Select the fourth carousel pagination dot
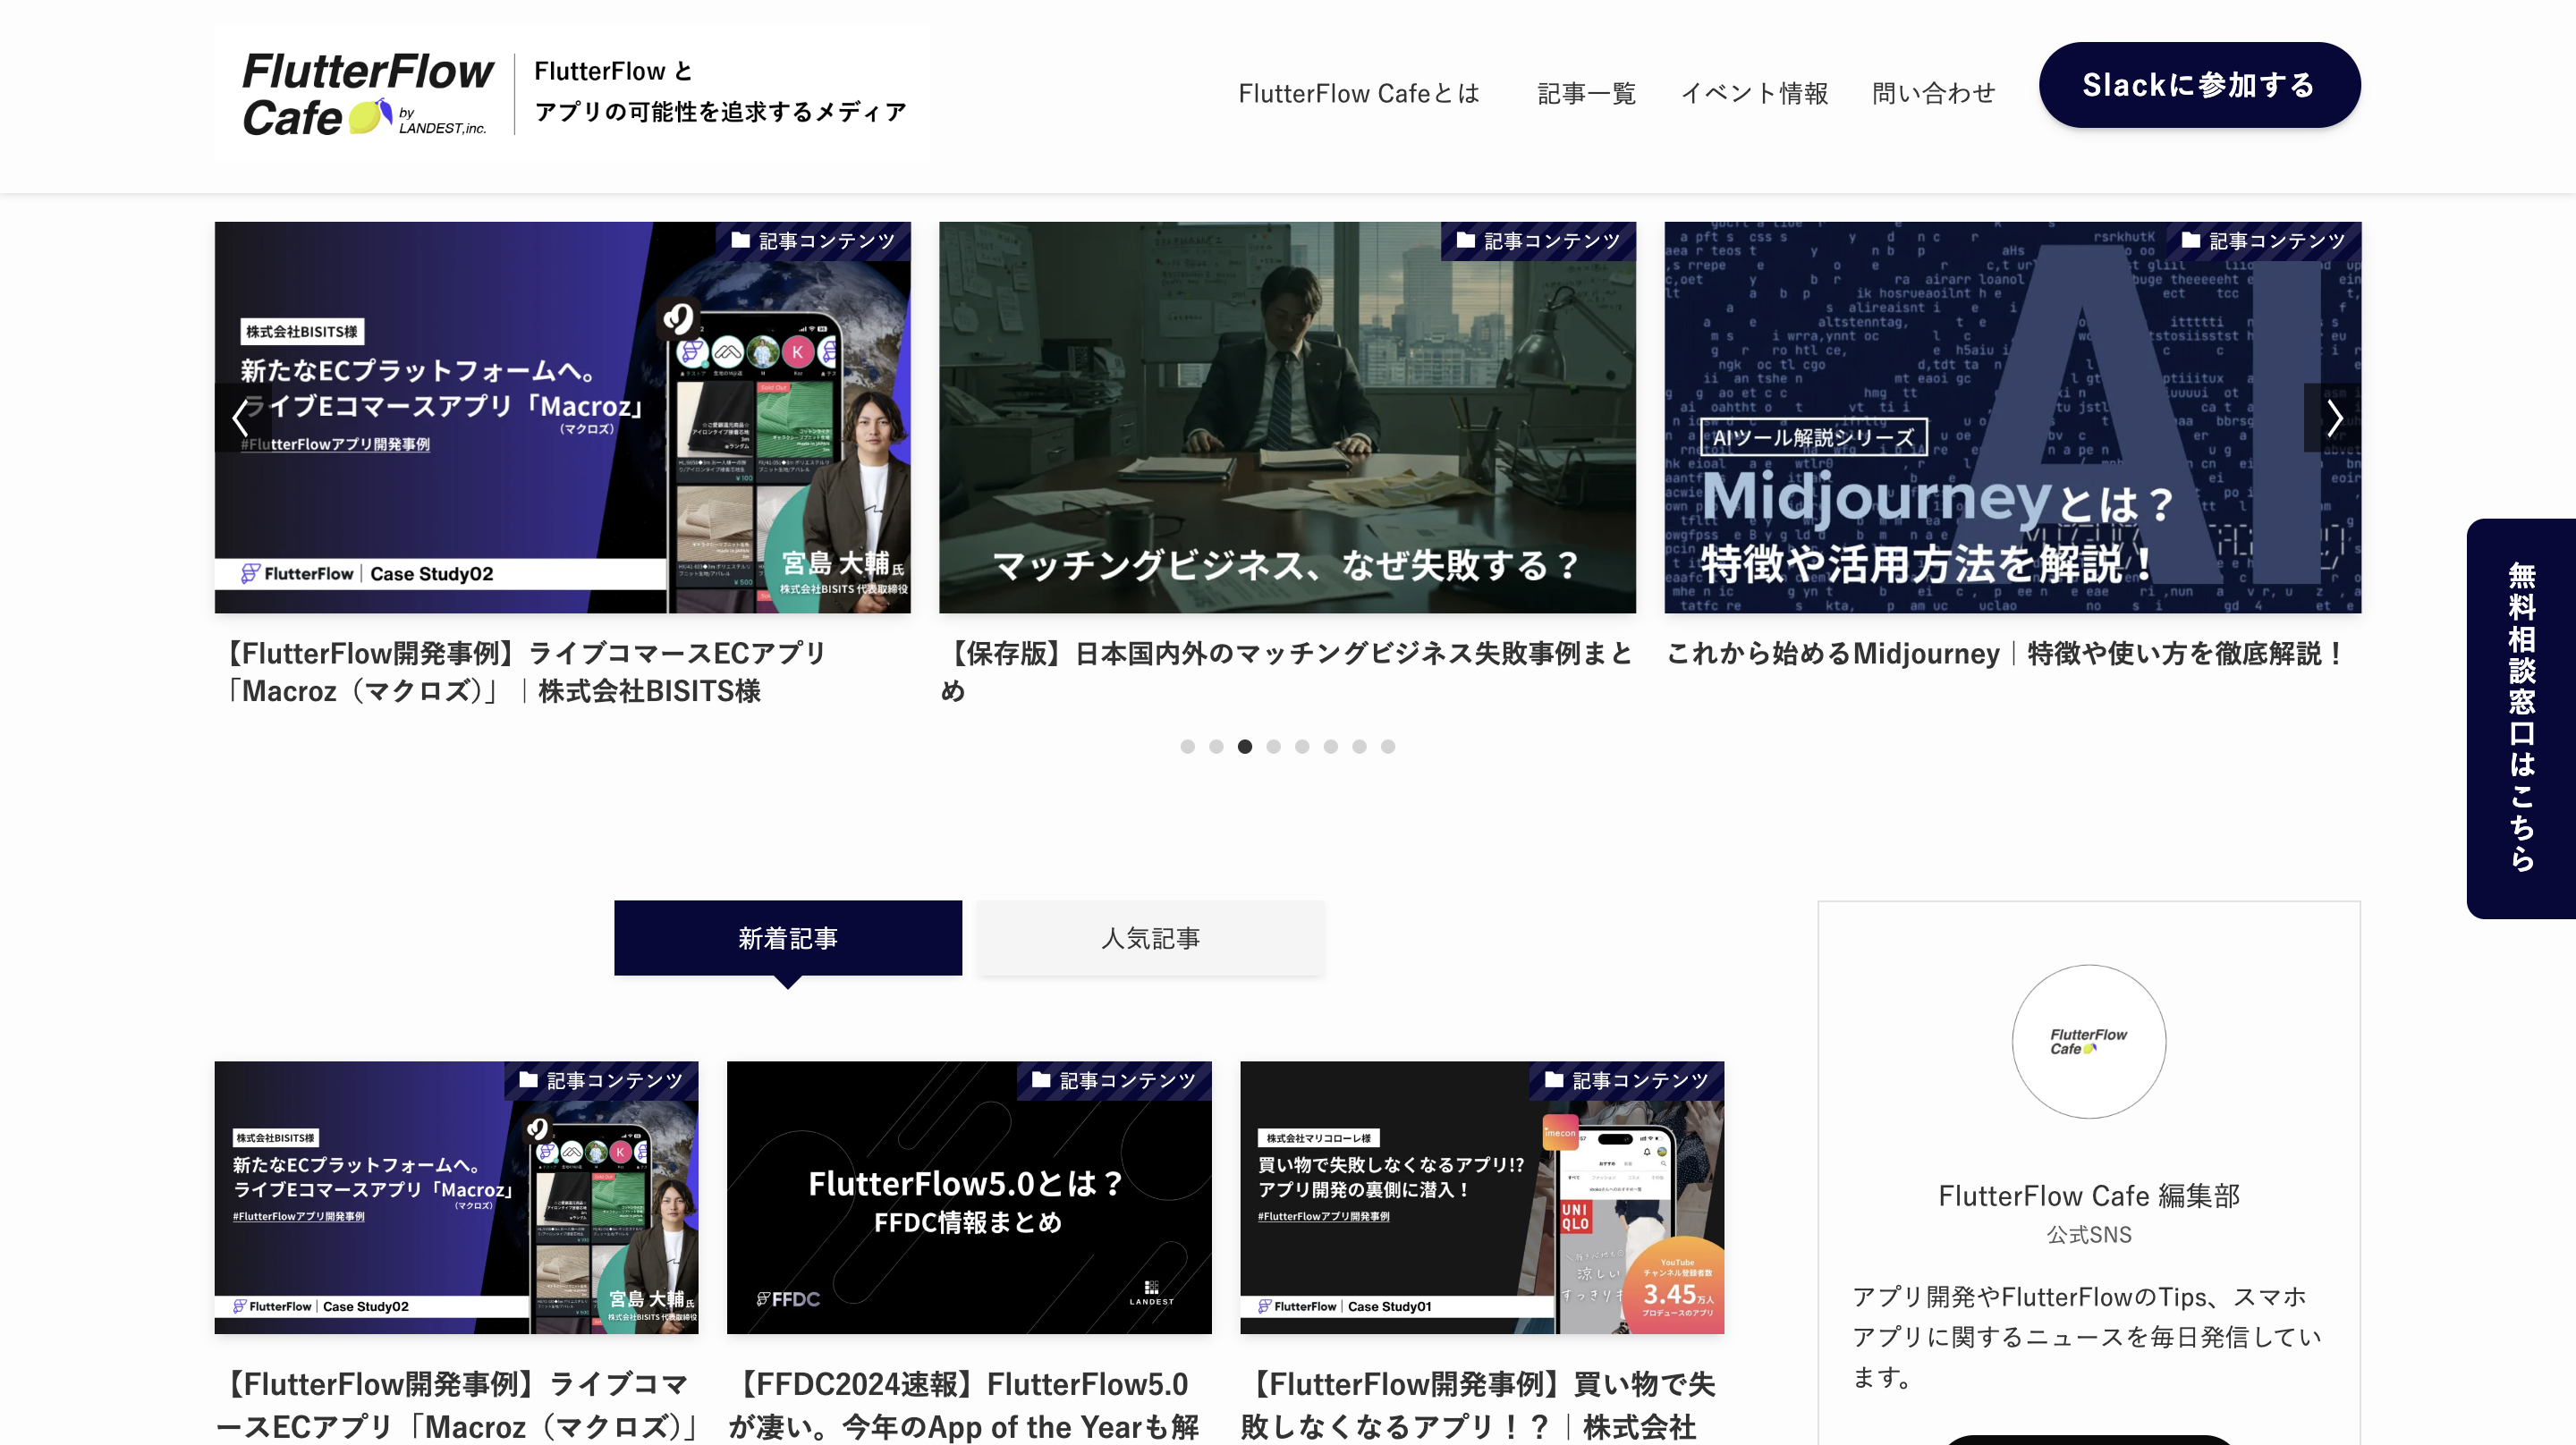 pos(1273,747)
